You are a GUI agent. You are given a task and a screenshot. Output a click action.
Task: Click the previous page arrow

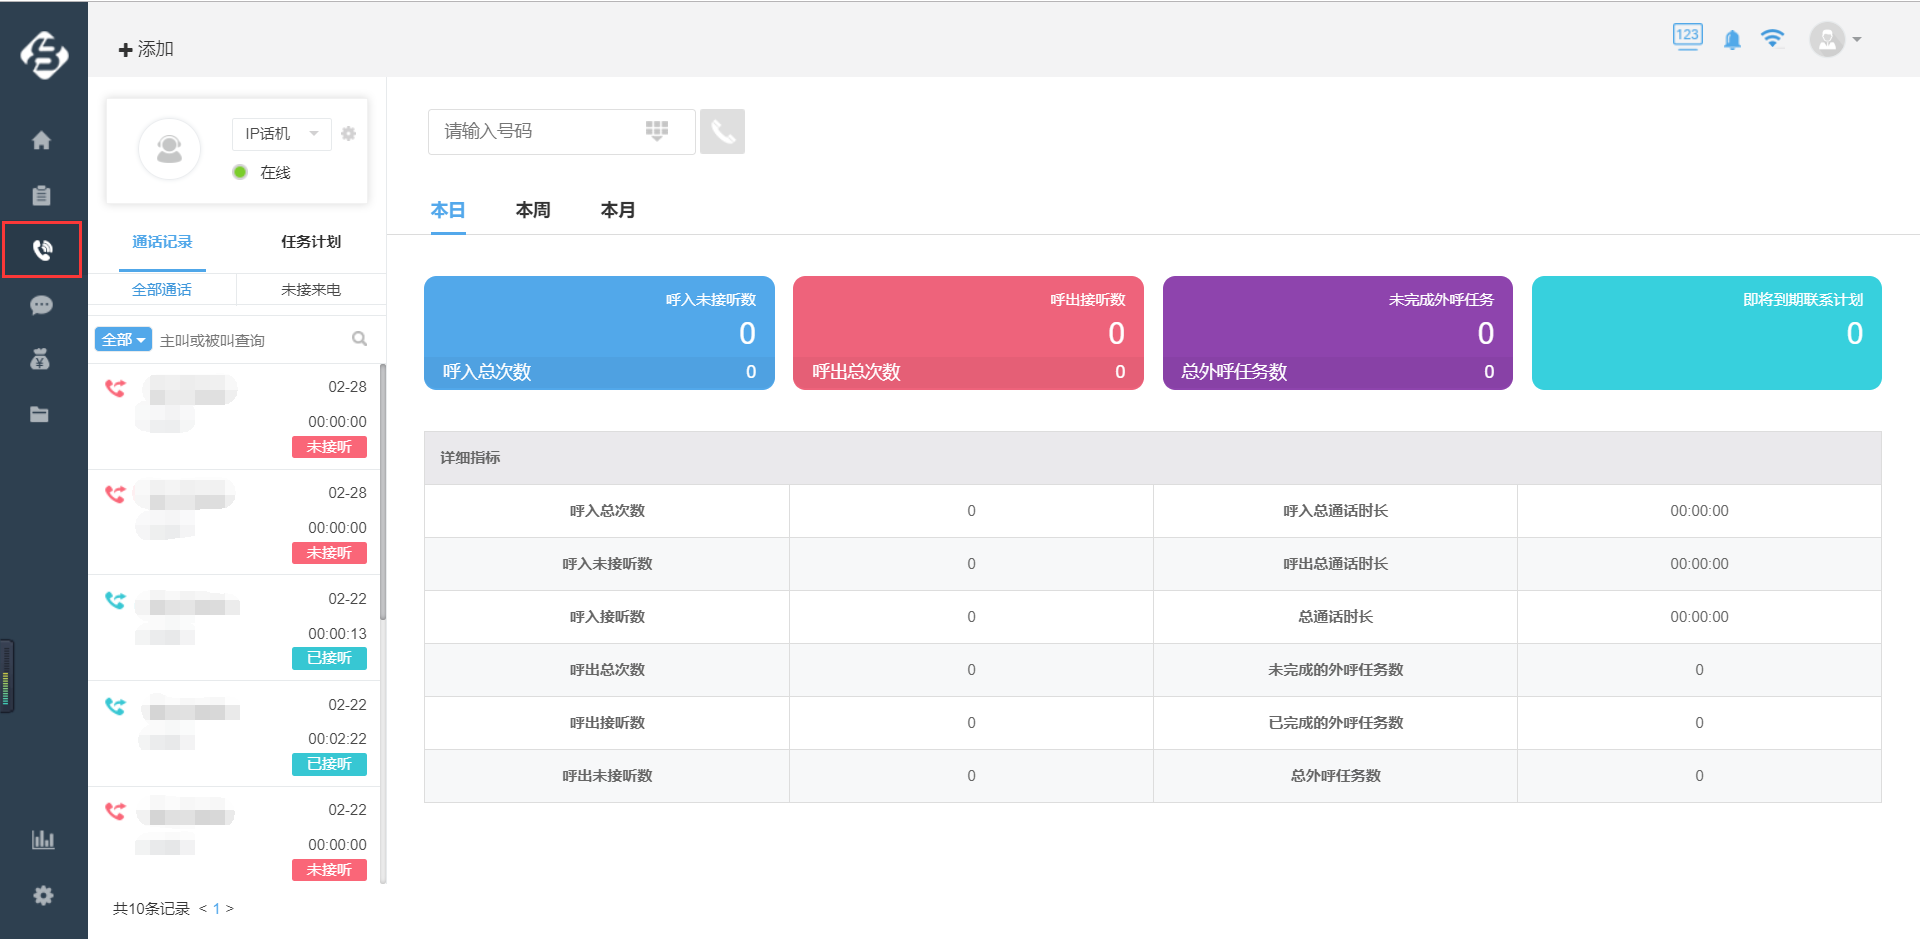pyautogui.click(x=203, y=909)
